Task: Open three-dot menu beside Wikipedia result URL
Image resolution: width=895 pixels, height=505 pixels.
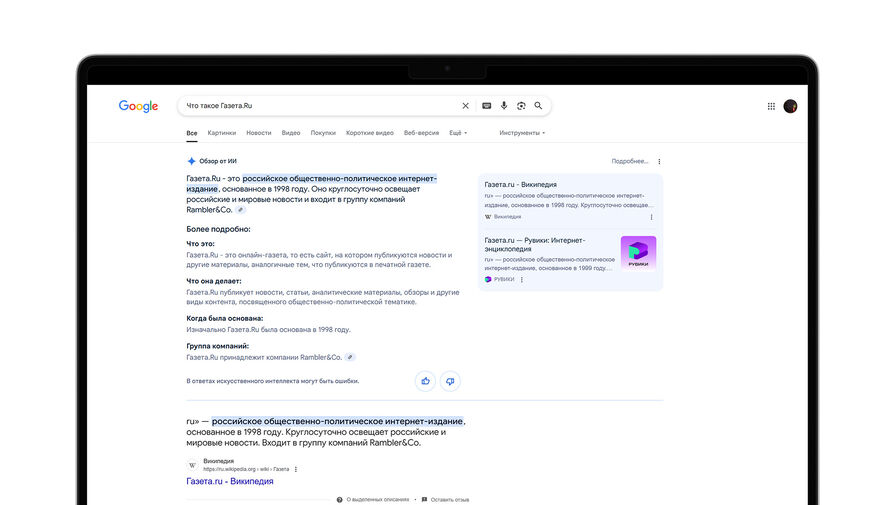Action: (x=296, y=469)
